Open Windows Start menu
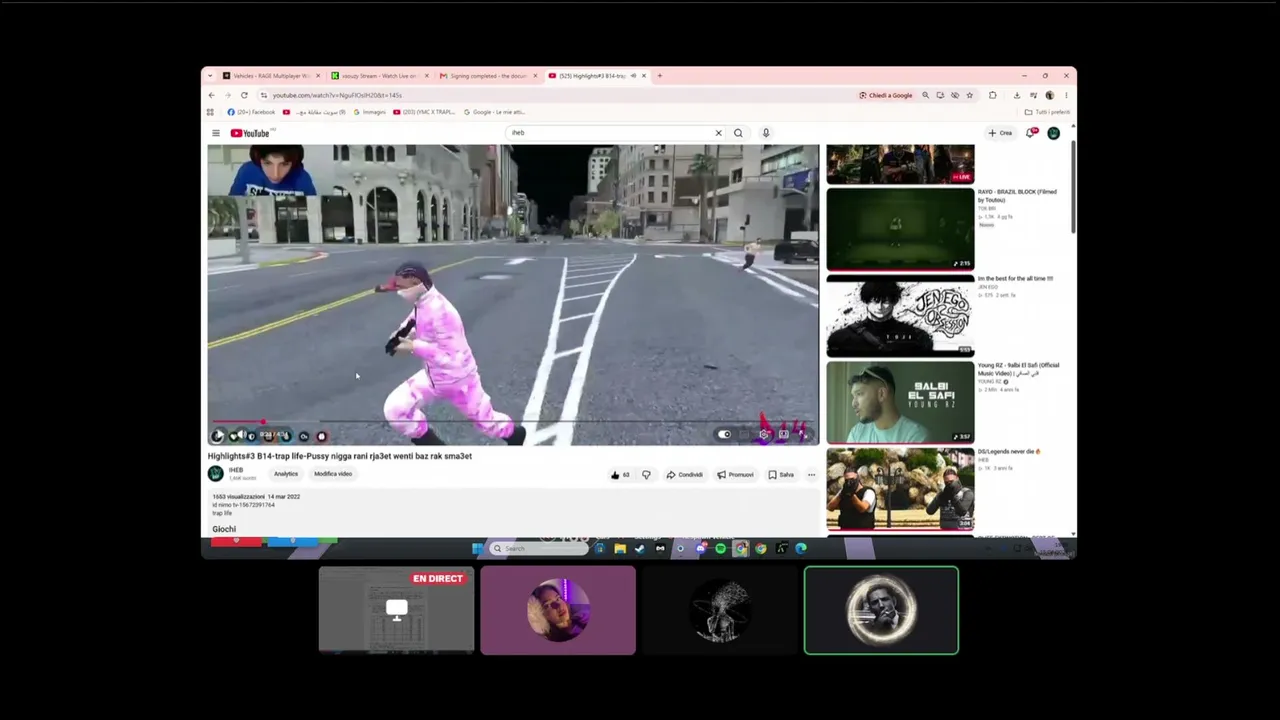 coord(478,548)
